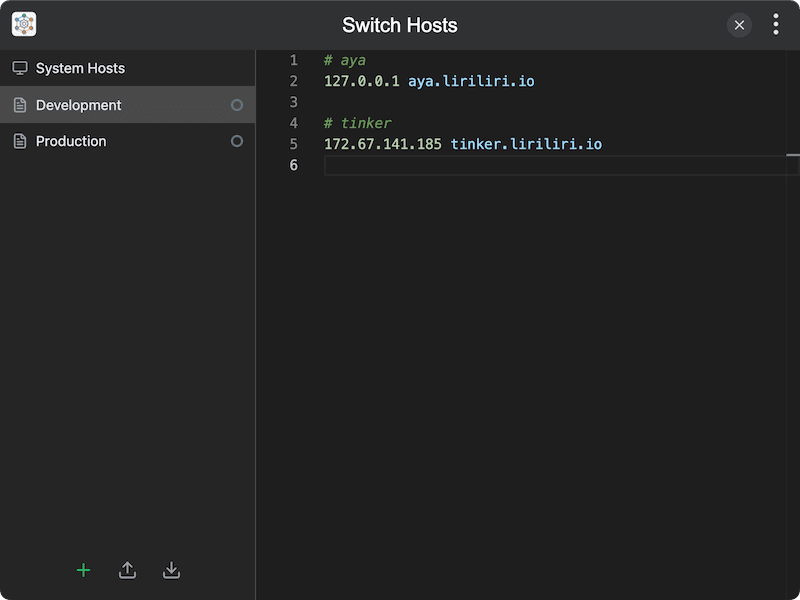Screen dimensions: 800x600
Task: Click line number 5 in the gutter
Action: click(293, 144)
